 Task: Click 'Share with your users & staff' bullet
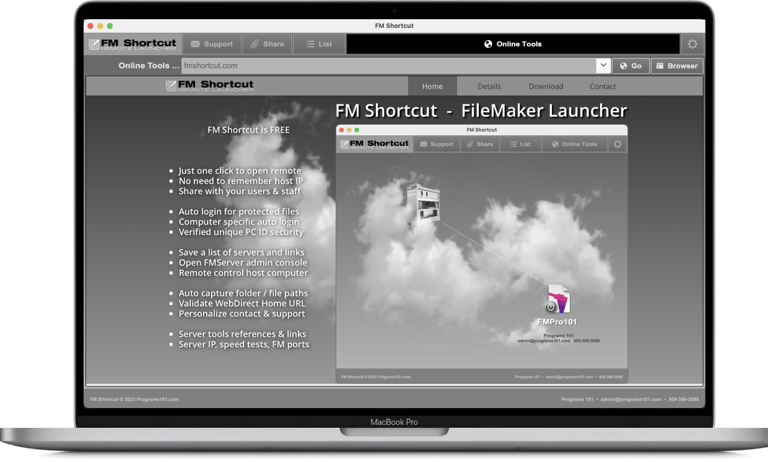pos(239,191)
